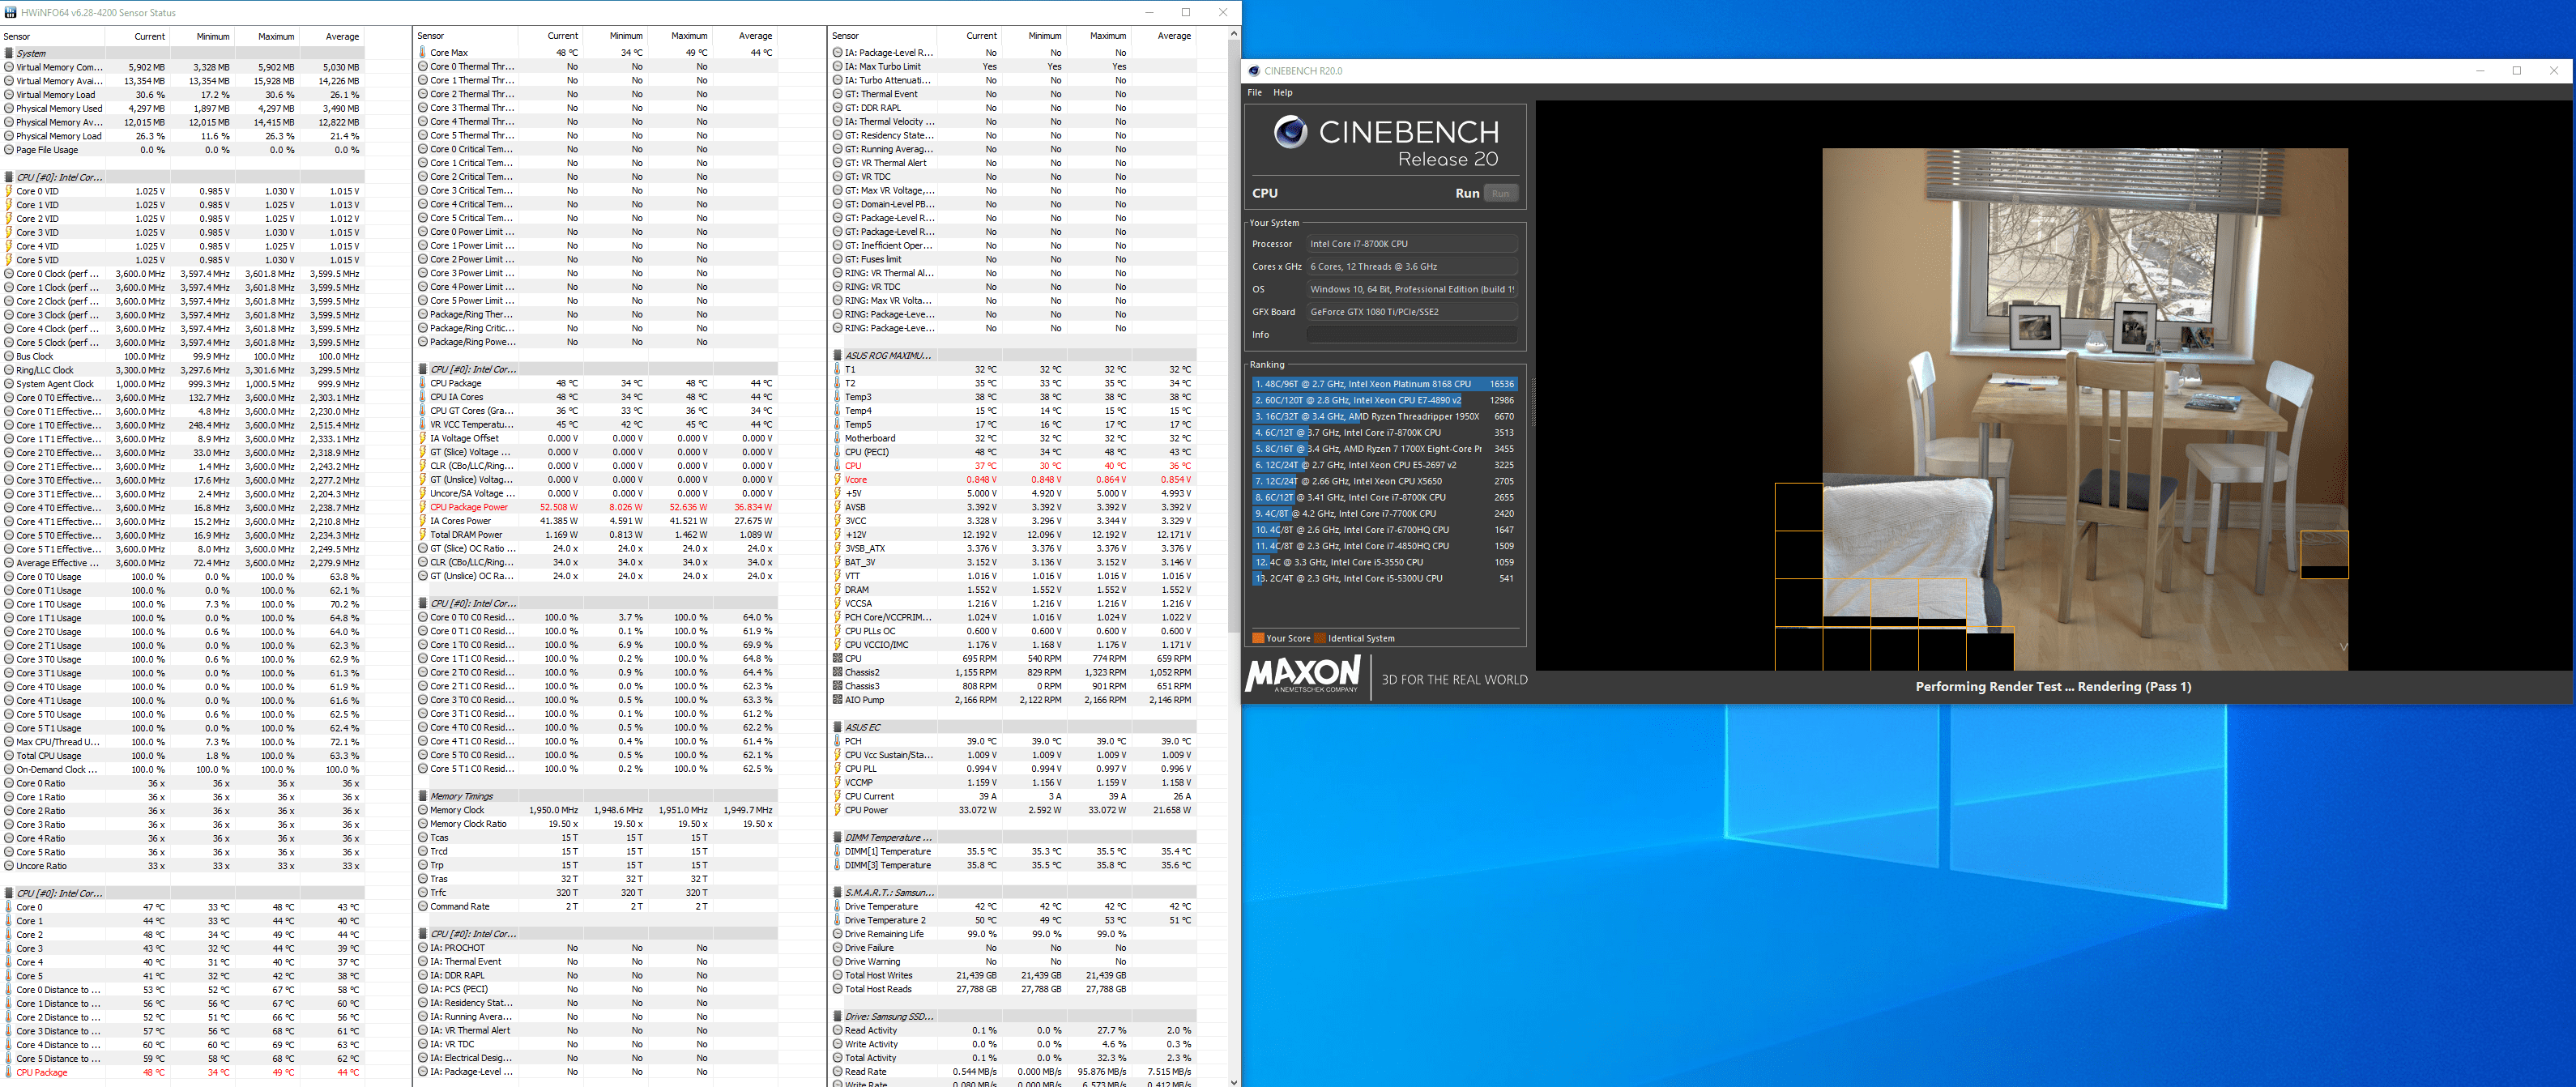Click the HWiNFO64 title bar icon
This screenshot has height=1087, width=2576.
point(11,13)
